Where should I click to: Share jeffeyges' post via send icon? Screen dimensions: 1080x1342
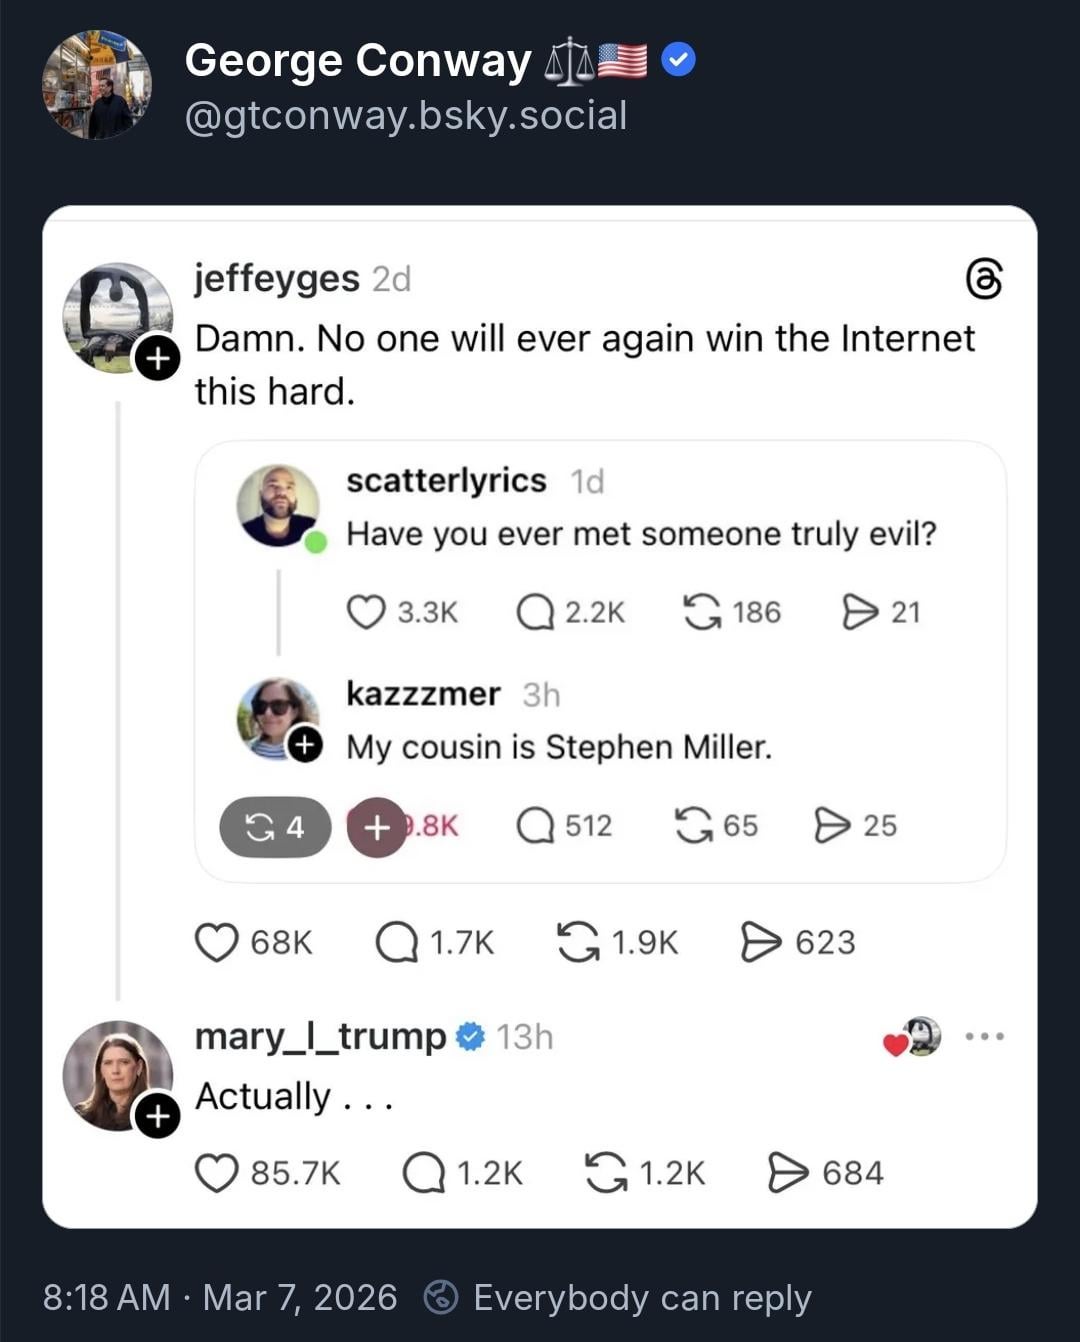[761, 942]
